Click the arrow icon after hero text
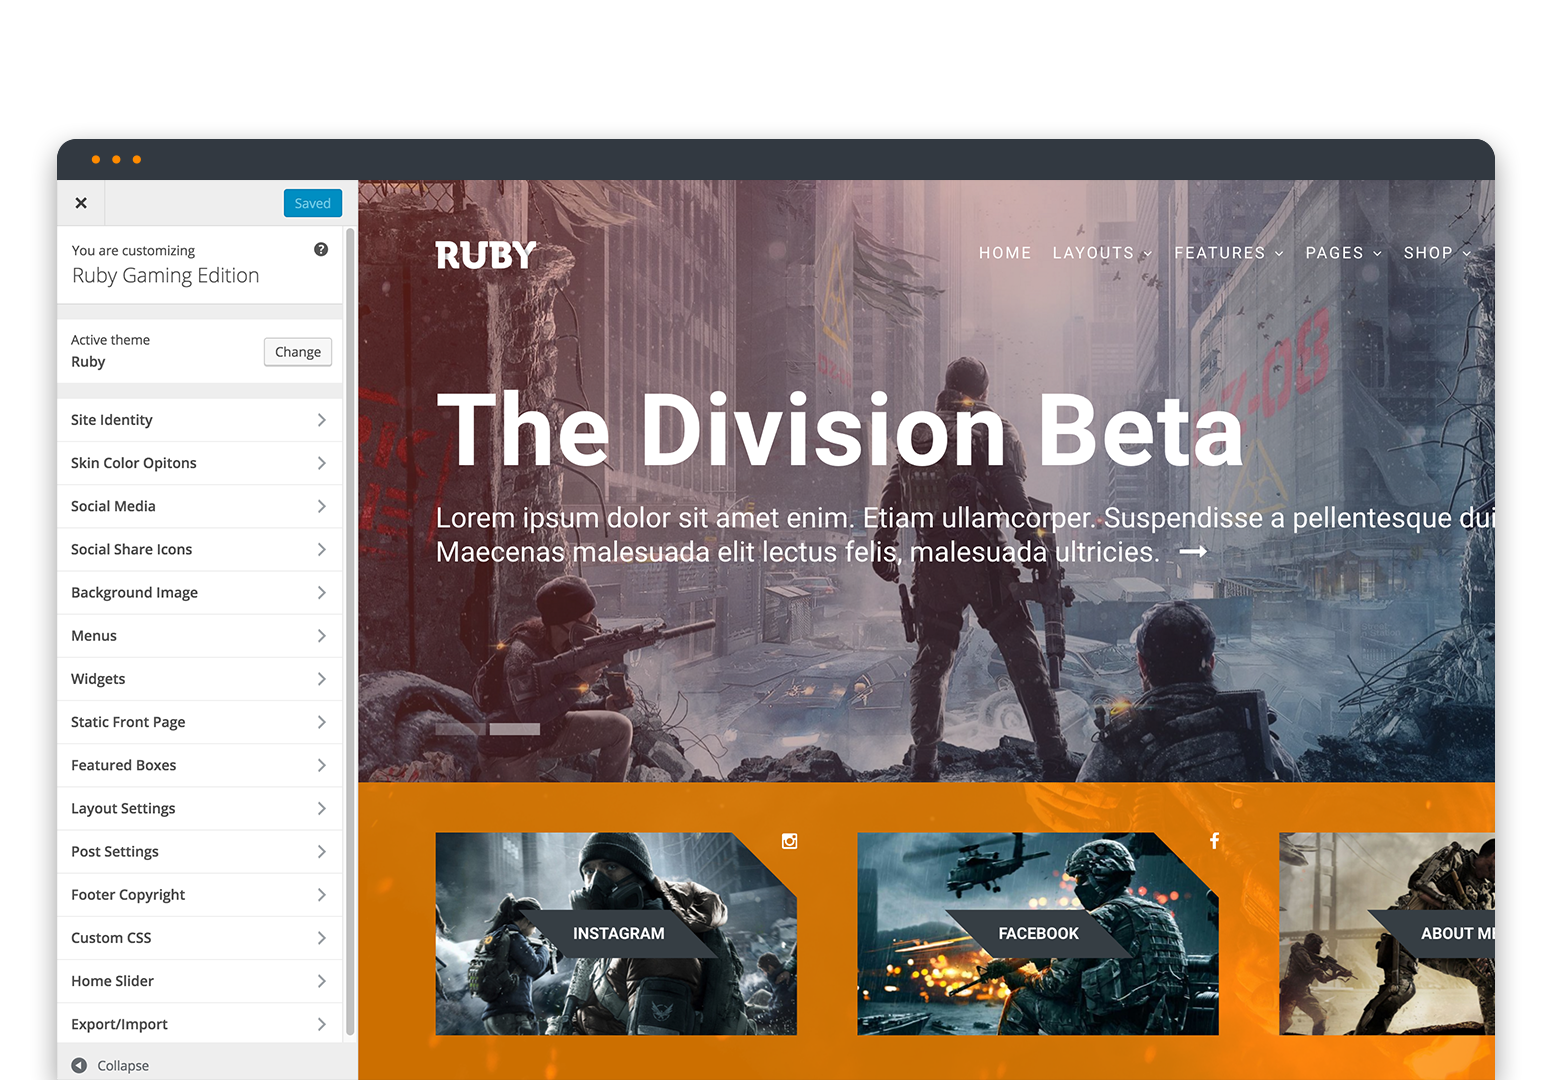 1193,552
